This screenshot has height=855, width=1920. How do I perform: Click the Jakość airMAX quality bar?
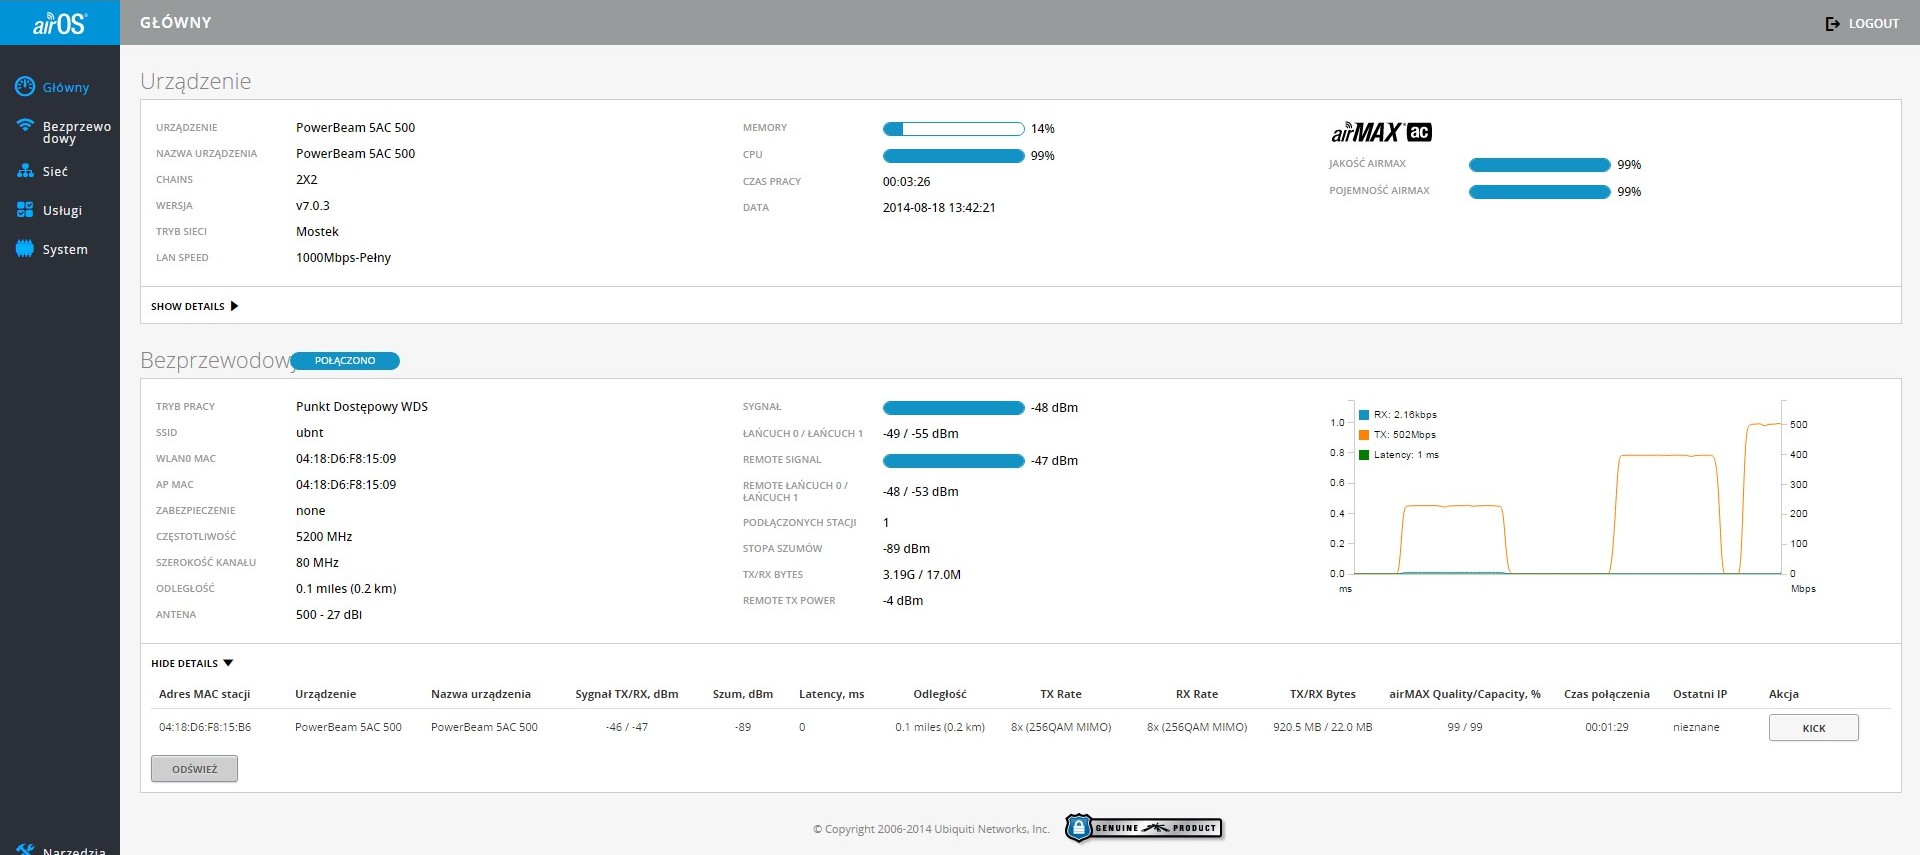(x=1539, y=164)
